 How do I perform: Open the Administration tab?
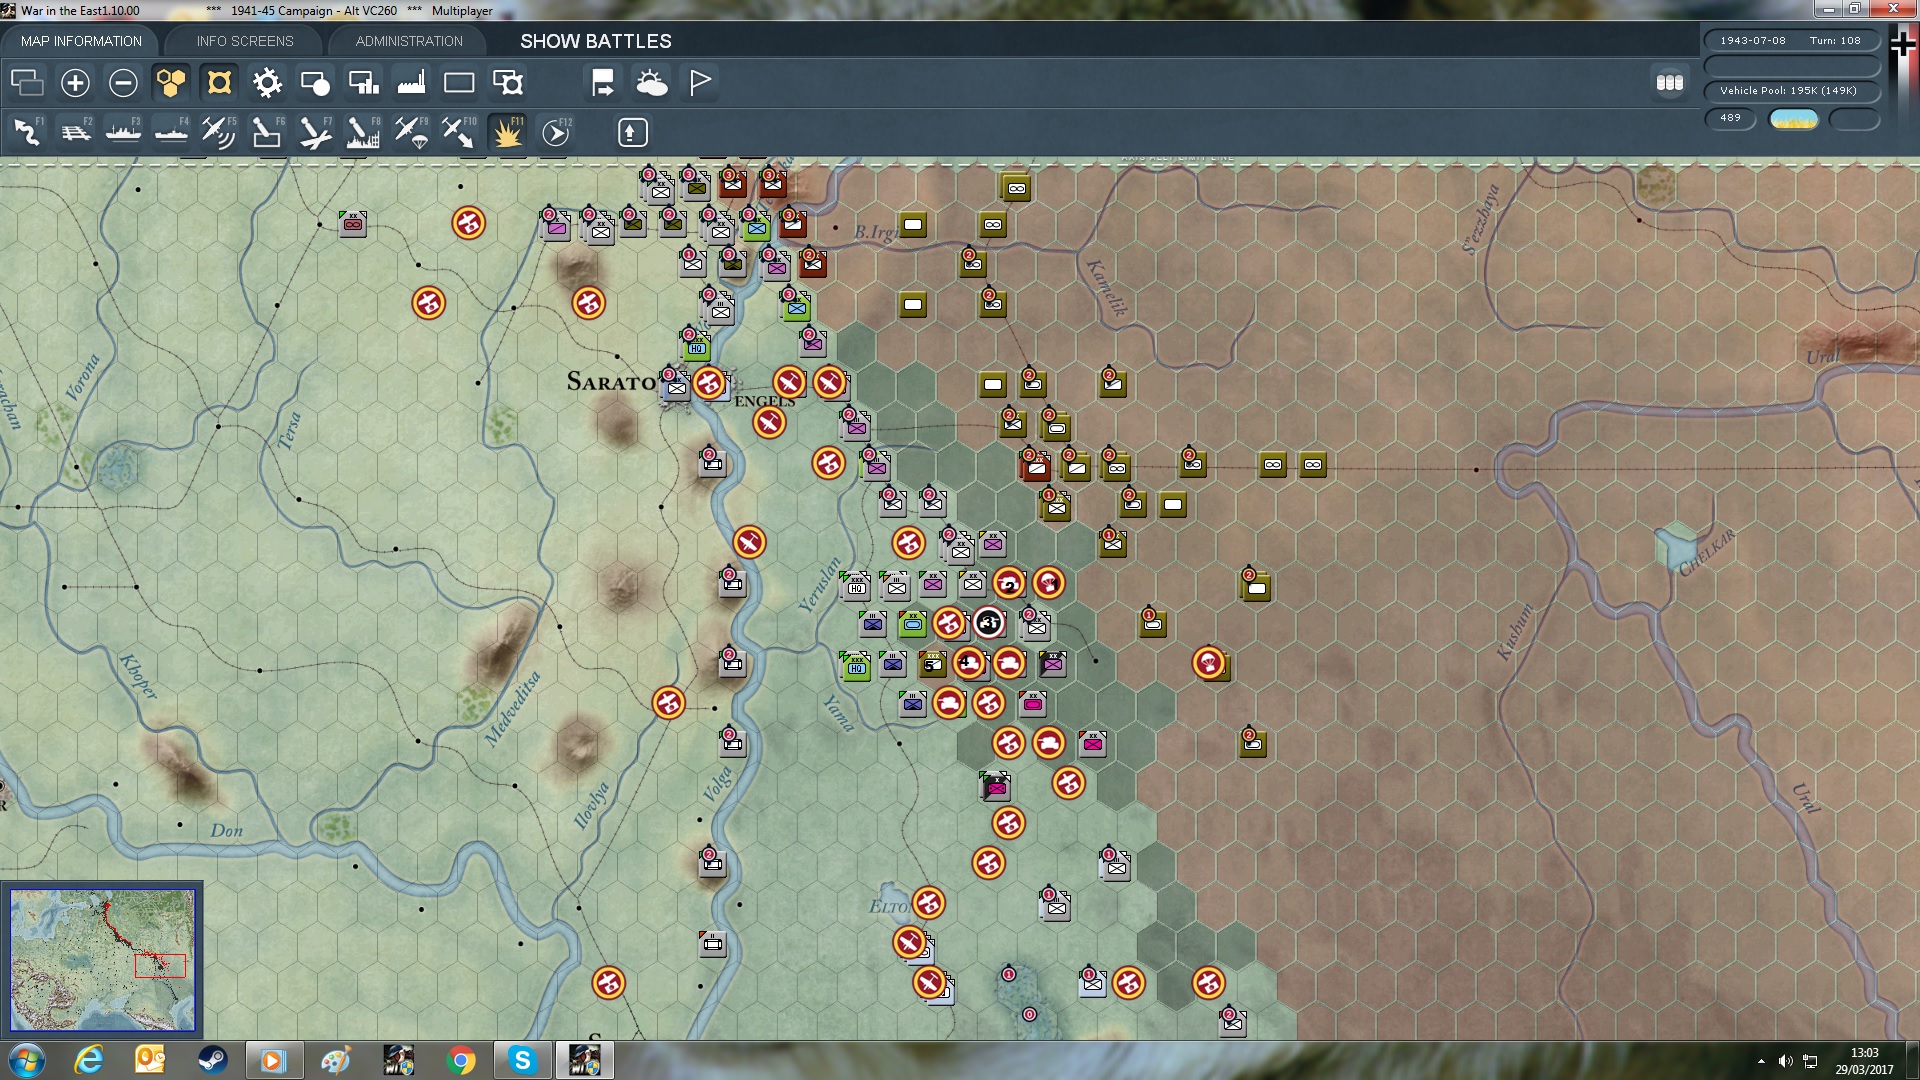[x=409, y=41]
